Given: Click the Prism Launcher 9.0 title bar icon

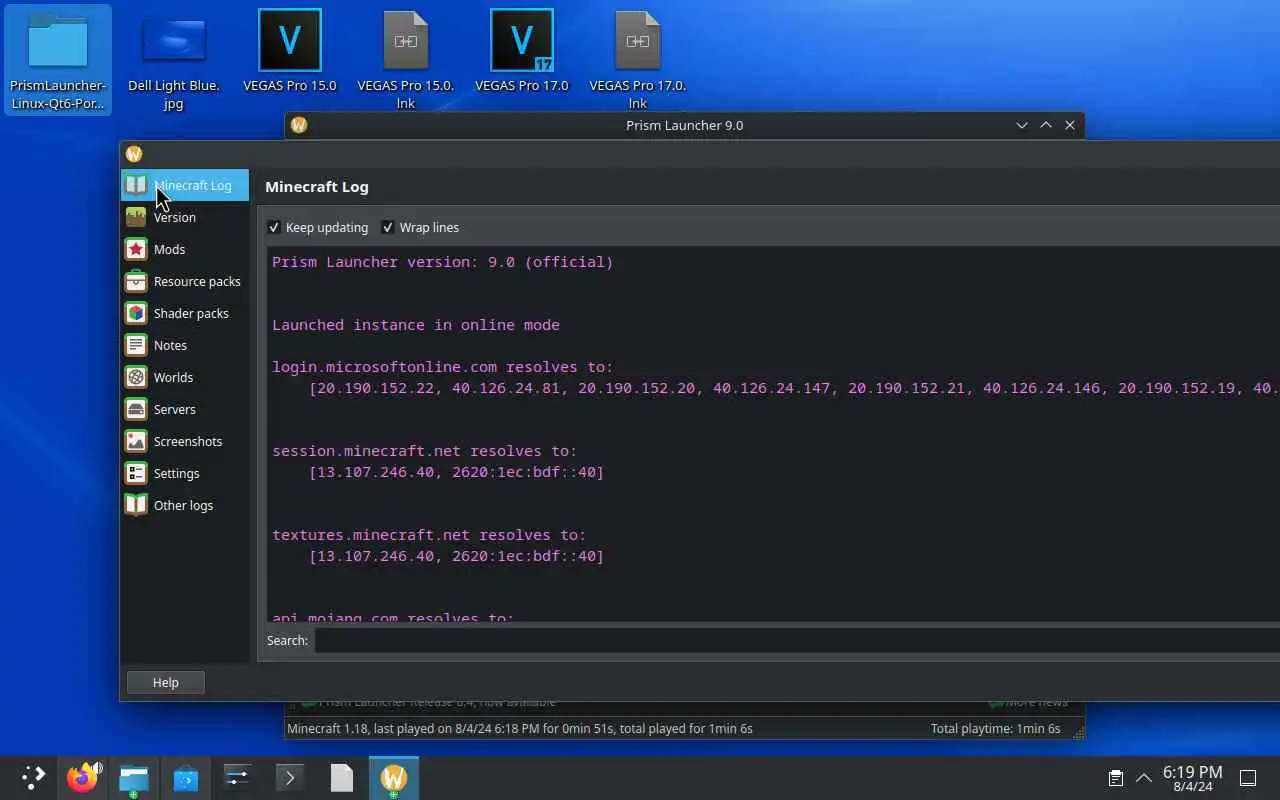Looking at the screenshot, I should tap(299, 125).
